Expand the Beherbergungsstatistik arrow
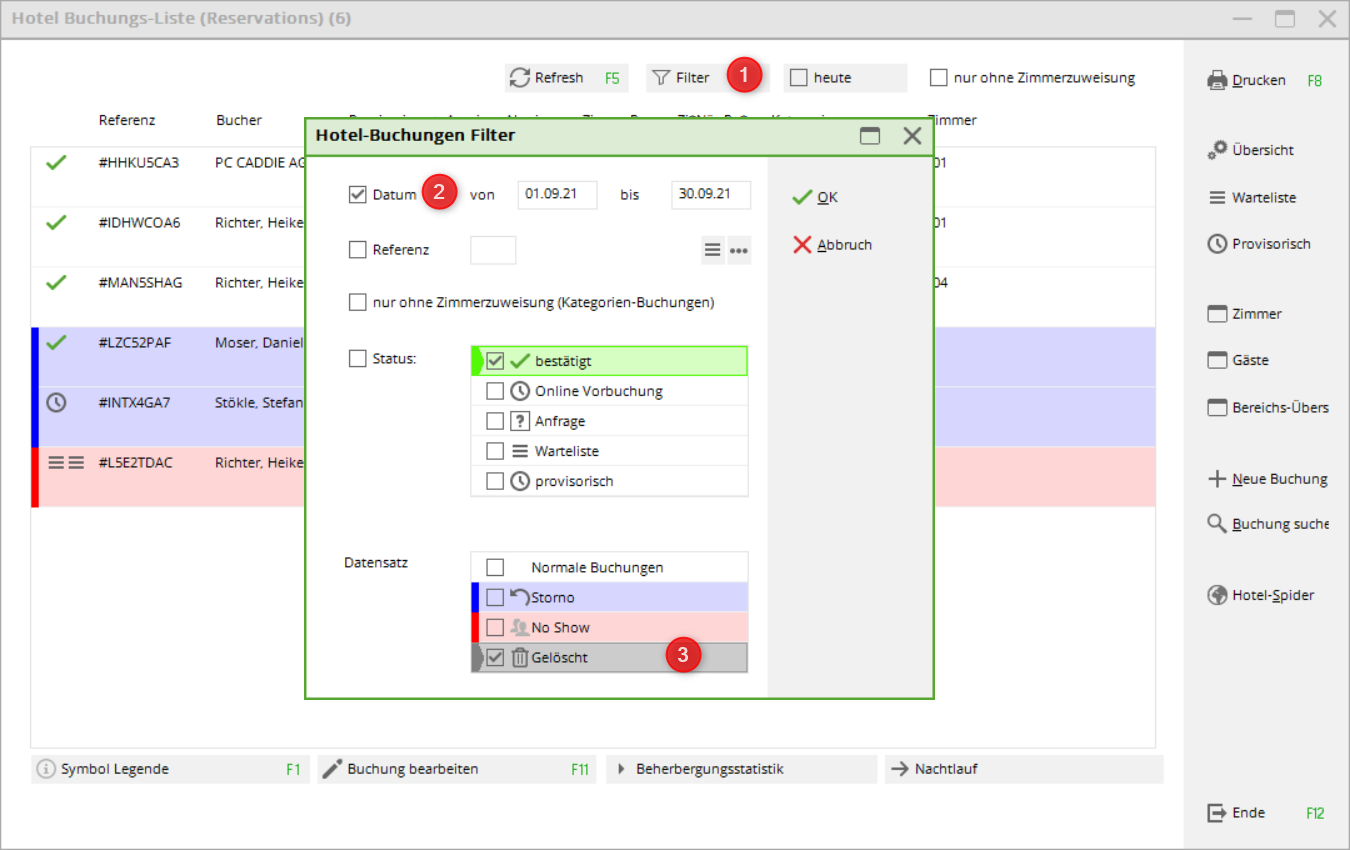Viewport: 1350px width, 850px height. pos(620,769)
